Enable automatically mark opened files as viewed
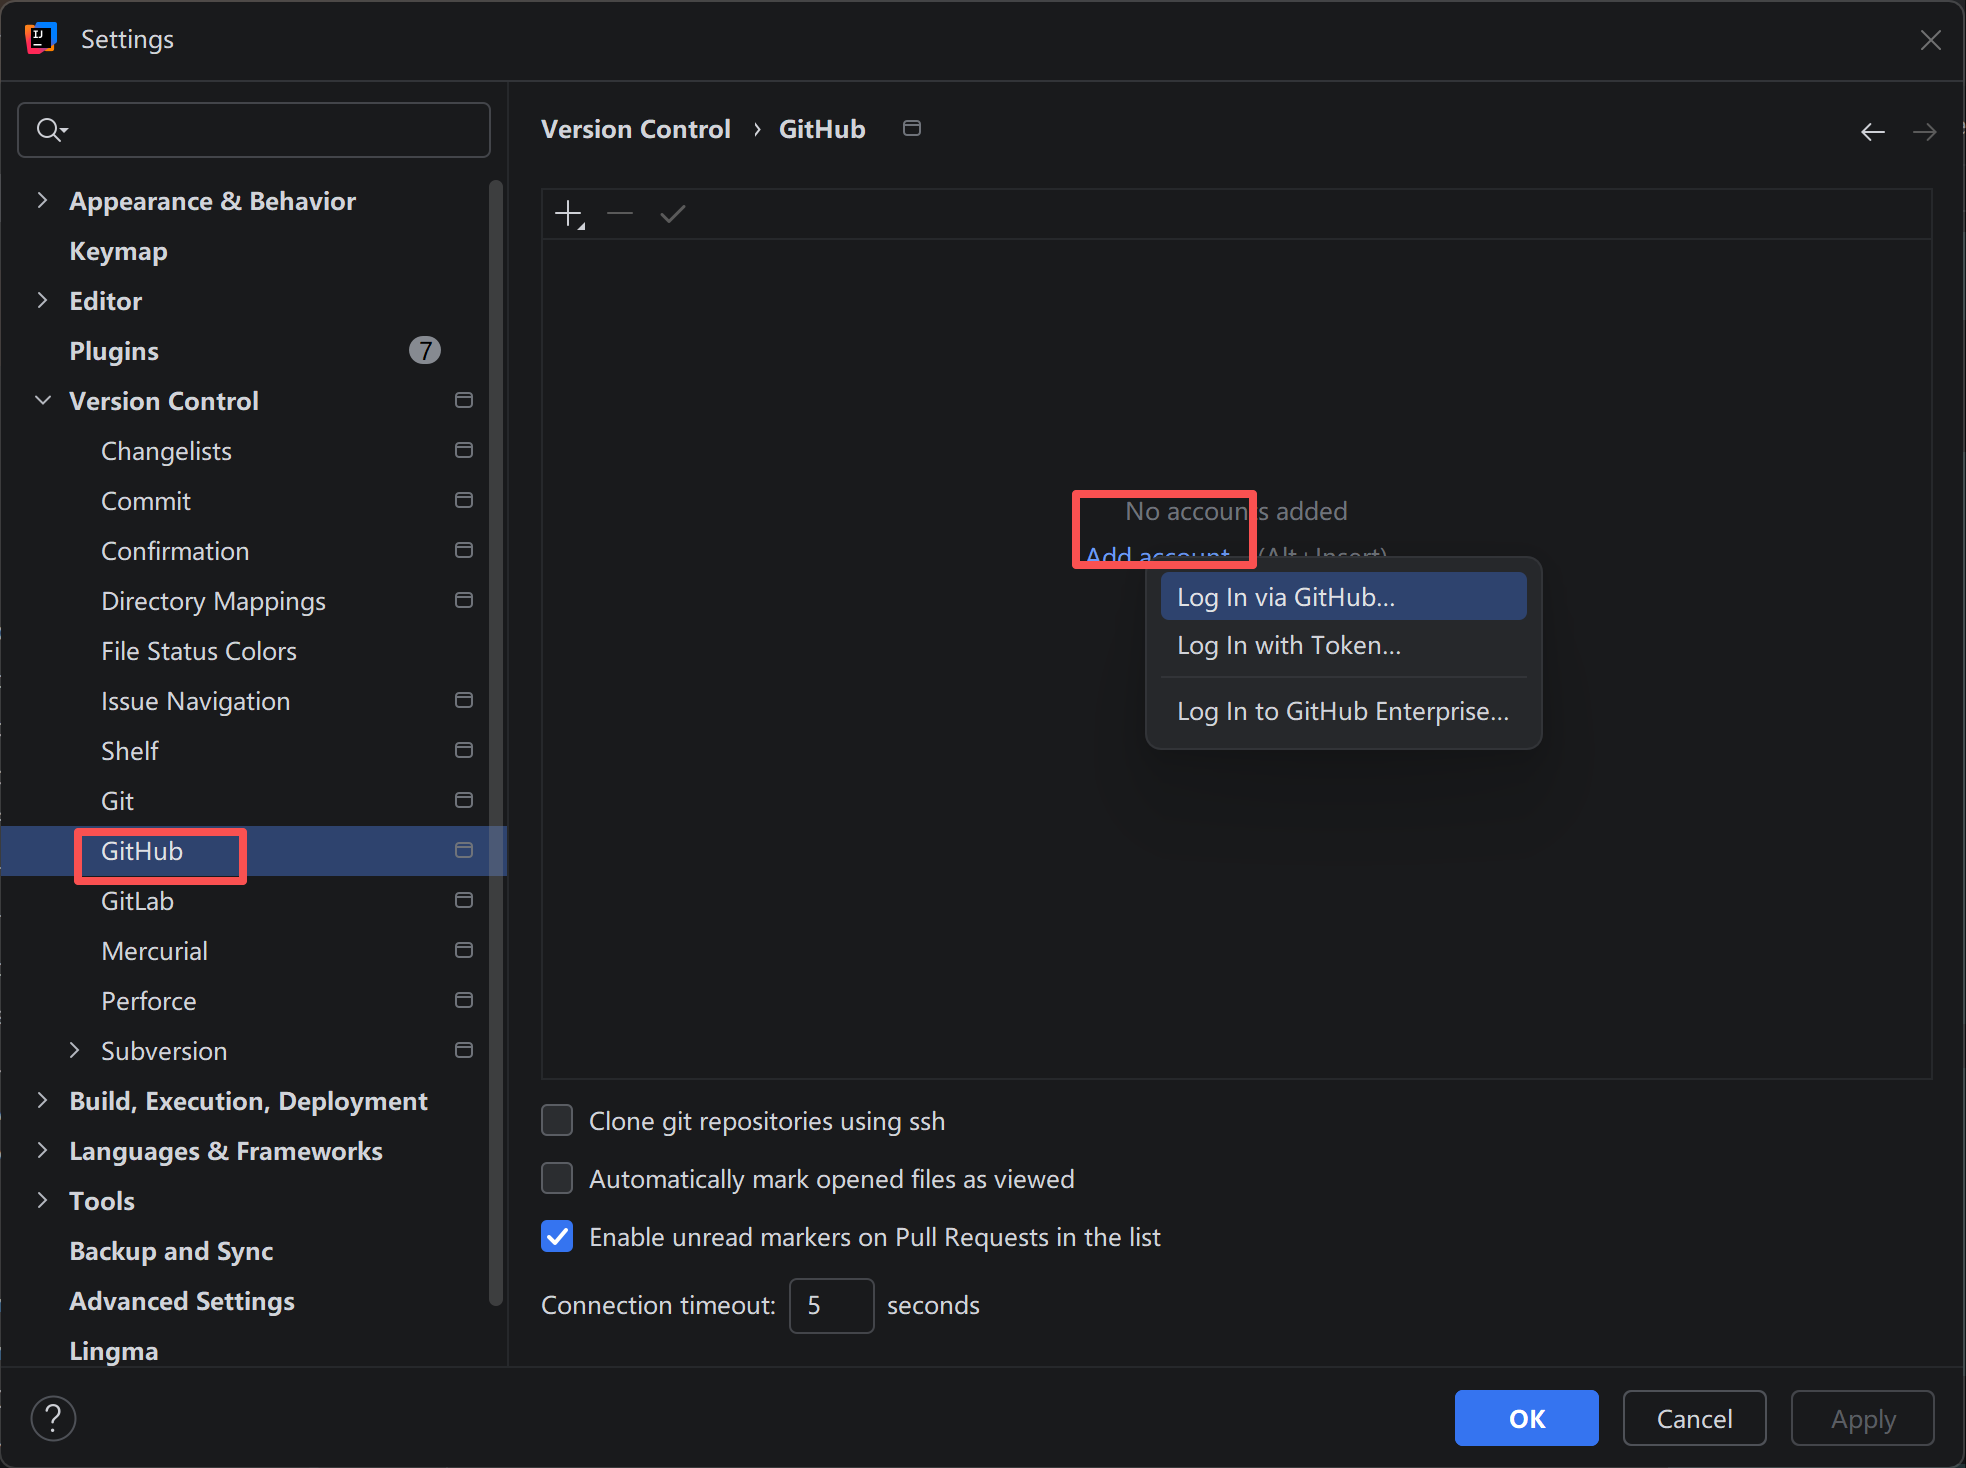The image size is (1966, 1468). point(557,1178)
